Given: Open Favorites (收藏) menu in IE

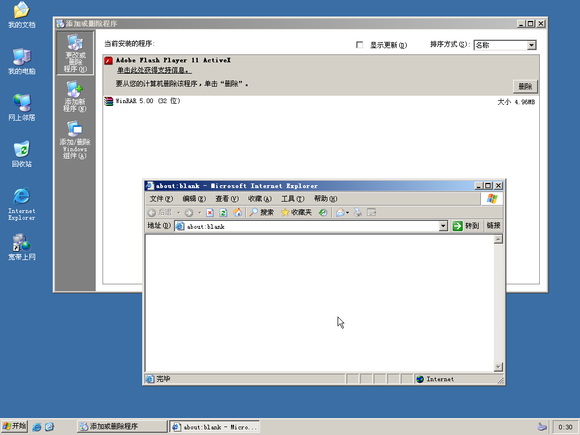Looking at the screenshot, I should coord(260,199).
